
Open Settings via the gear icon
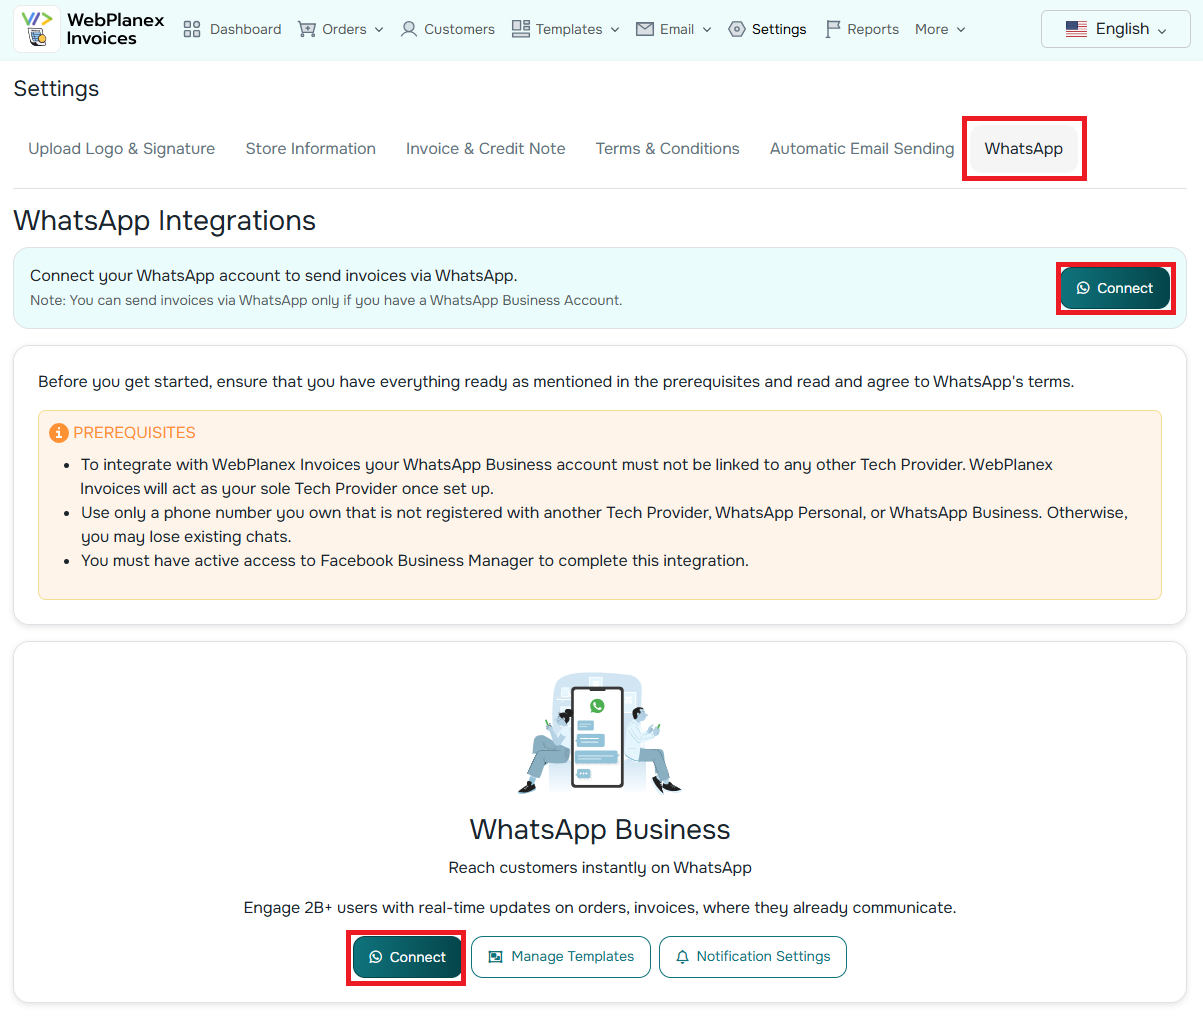pos(737,29)
